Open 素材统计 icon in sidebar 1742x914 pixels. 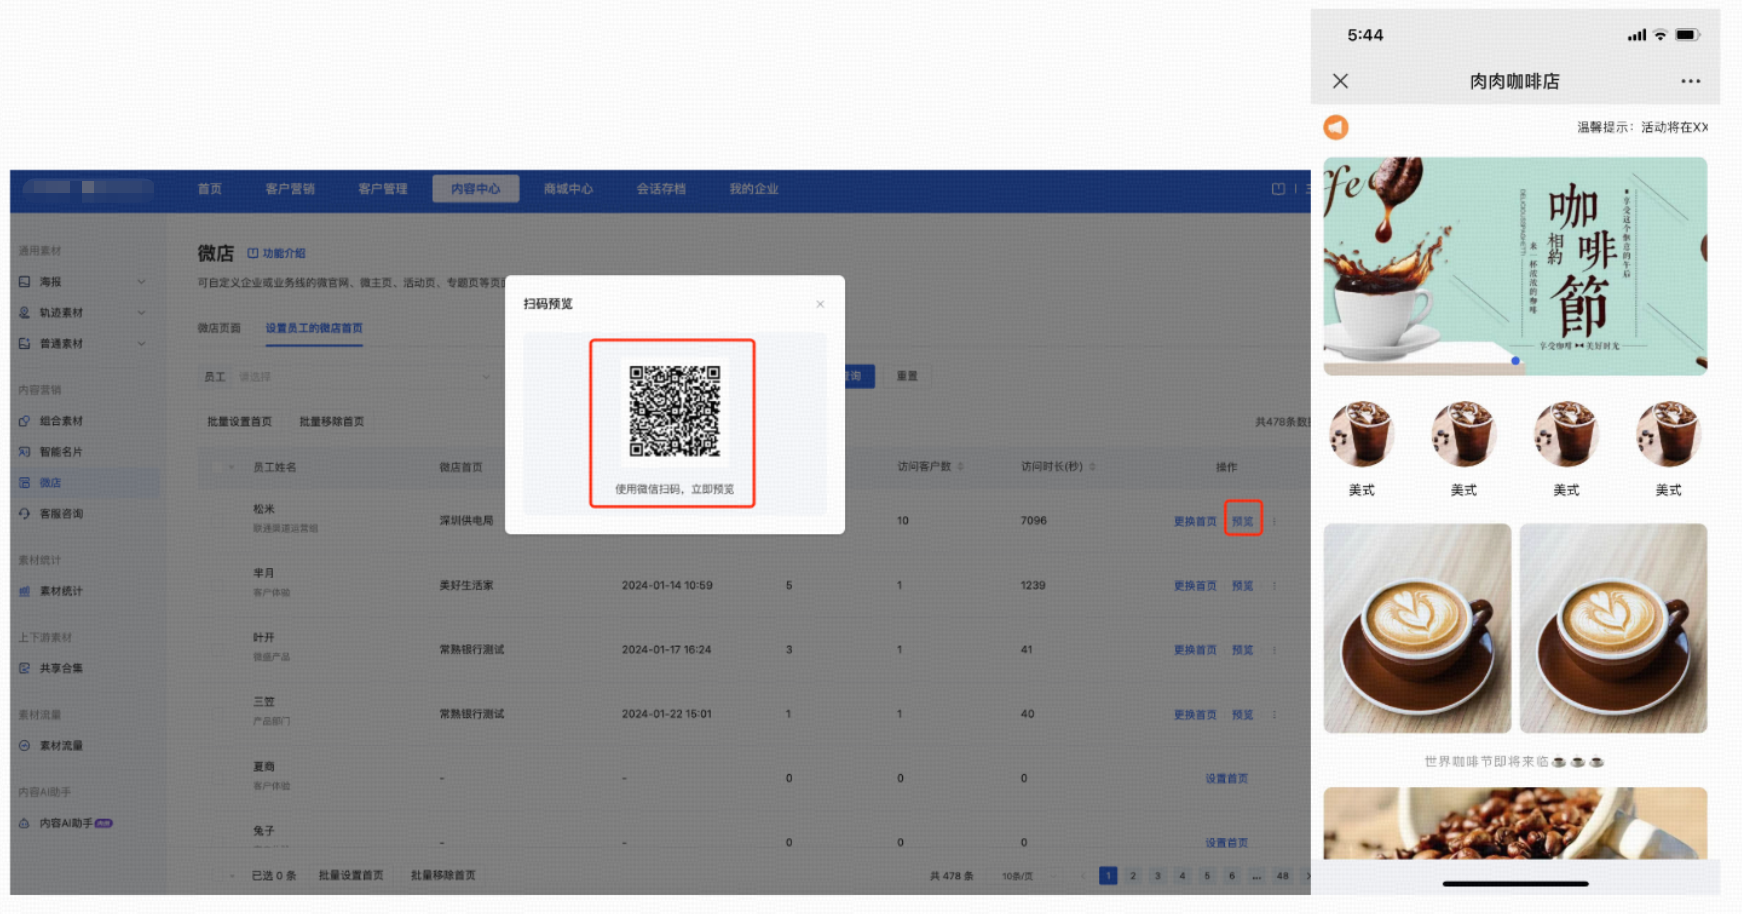(x=25, y=591)
